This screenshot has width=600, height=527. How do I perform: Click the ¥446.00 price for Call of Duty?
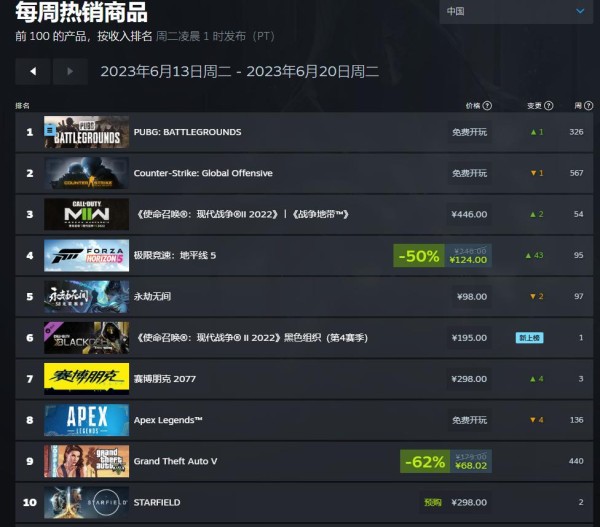click(x=469, y=214)
